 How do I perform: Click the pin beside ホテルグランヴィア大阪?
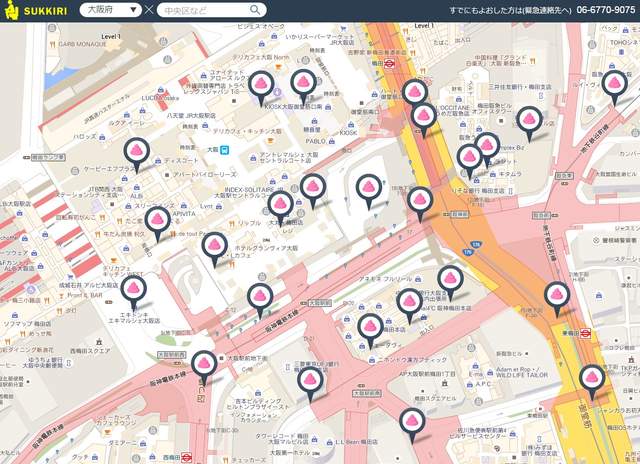tap(213, 244)
